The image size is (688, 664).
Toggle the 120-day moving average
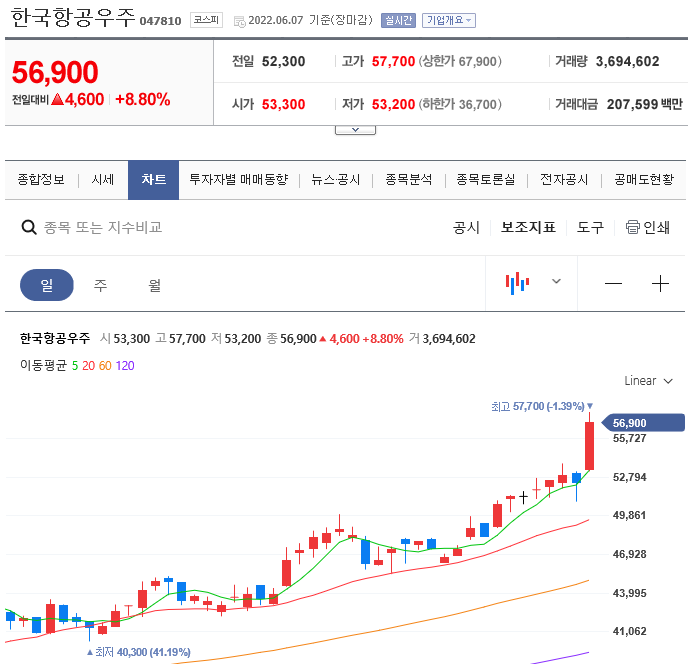(125, 366)
